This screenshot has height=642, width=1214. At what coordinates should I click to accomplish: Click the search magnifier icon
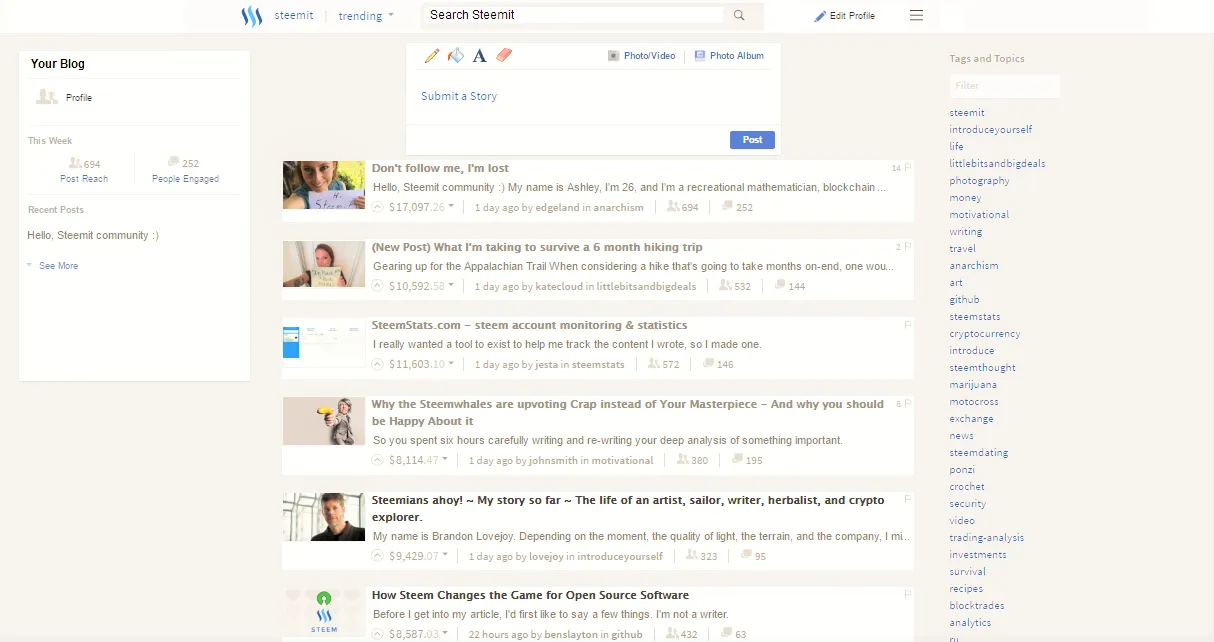point(739,16)
